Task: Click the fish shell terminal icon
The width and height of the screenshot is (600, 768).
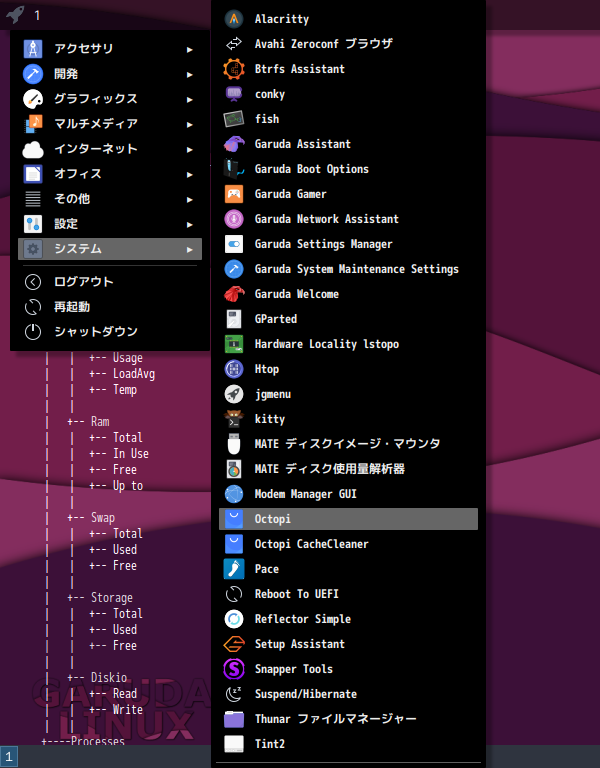Action: [234, 119]
